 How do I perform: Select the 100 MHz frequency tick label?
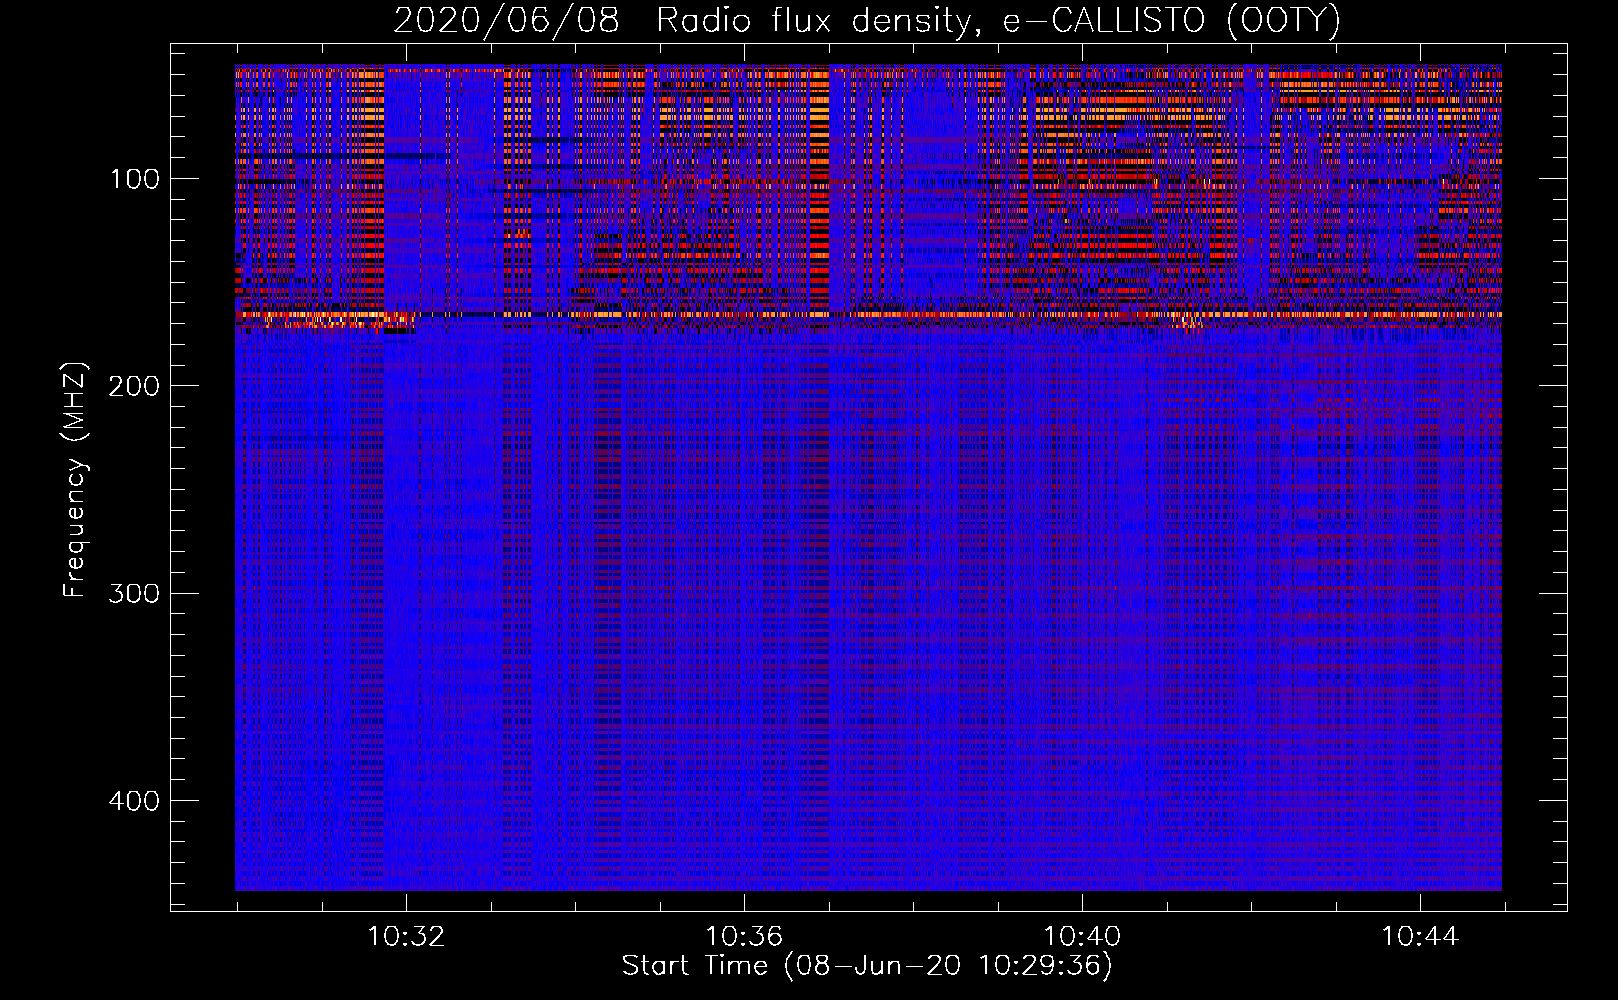[x=135, y=179]
